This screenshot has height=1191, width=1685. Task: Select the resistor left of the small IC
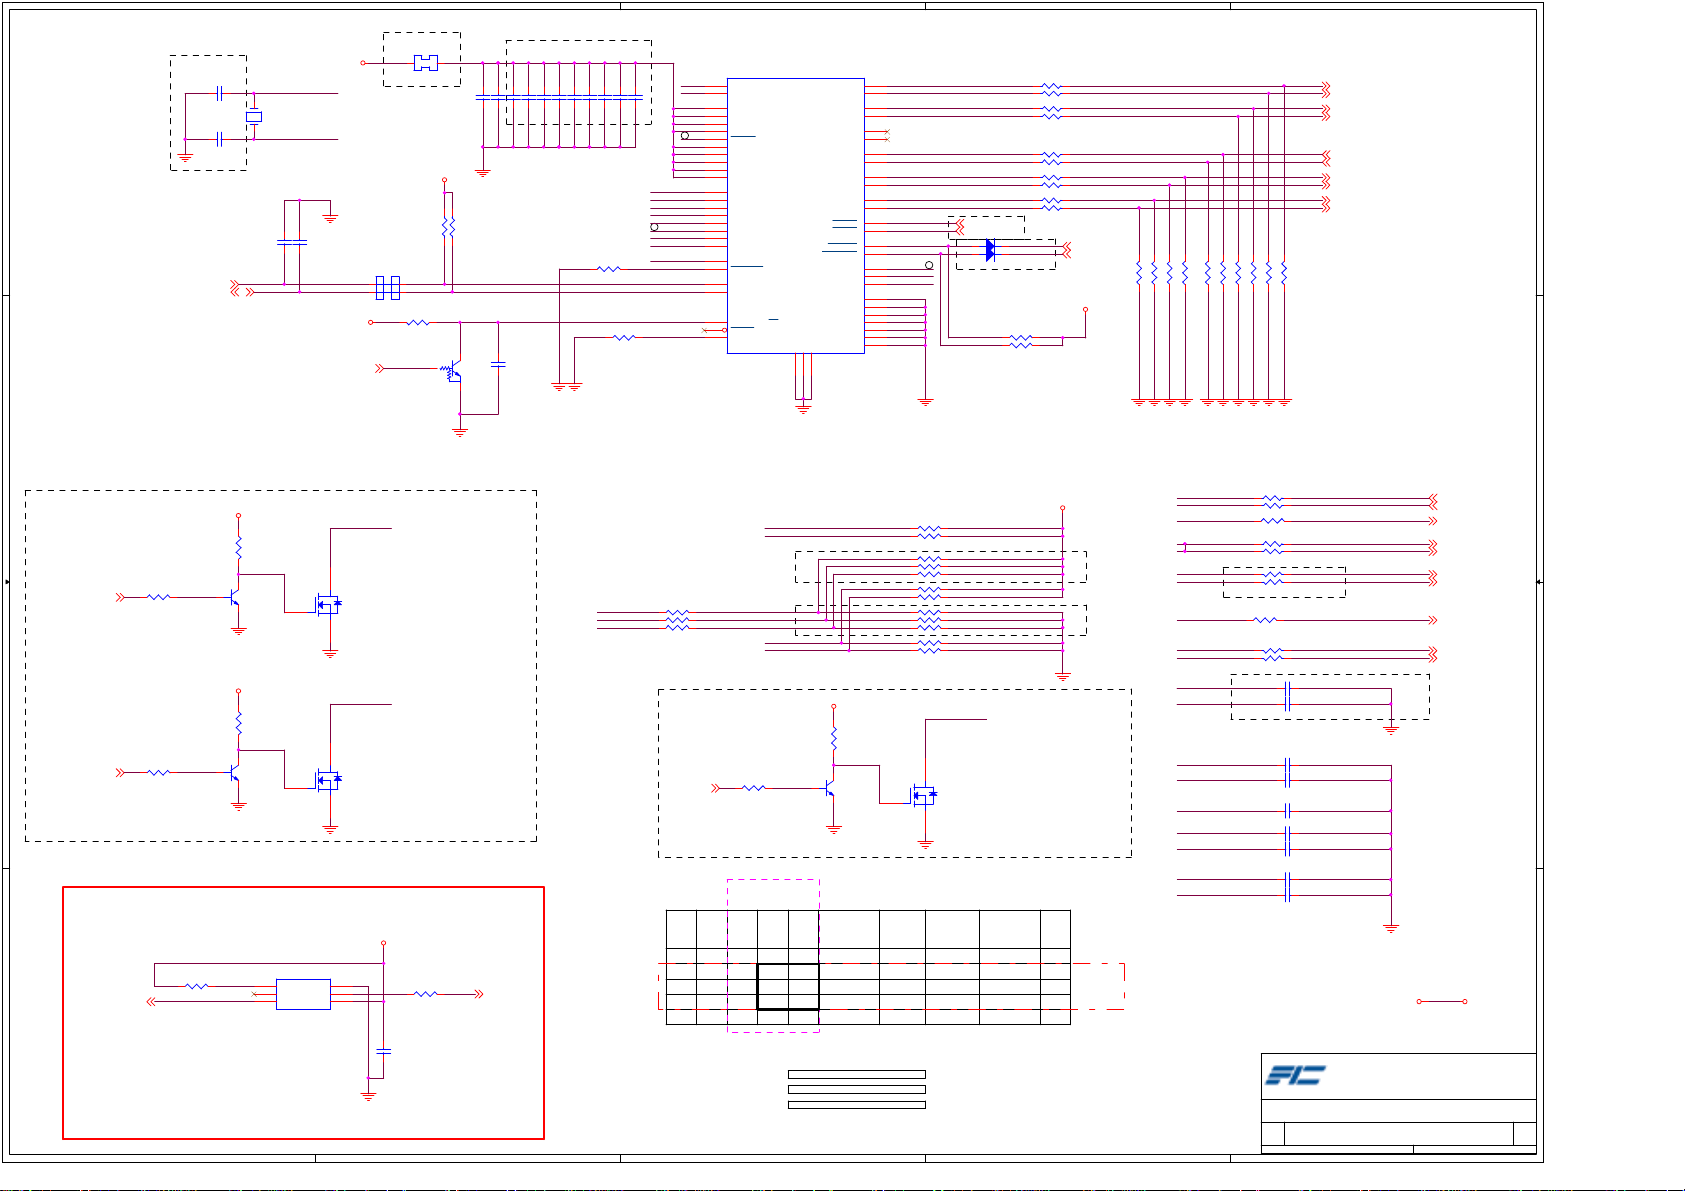coord(198,986)
